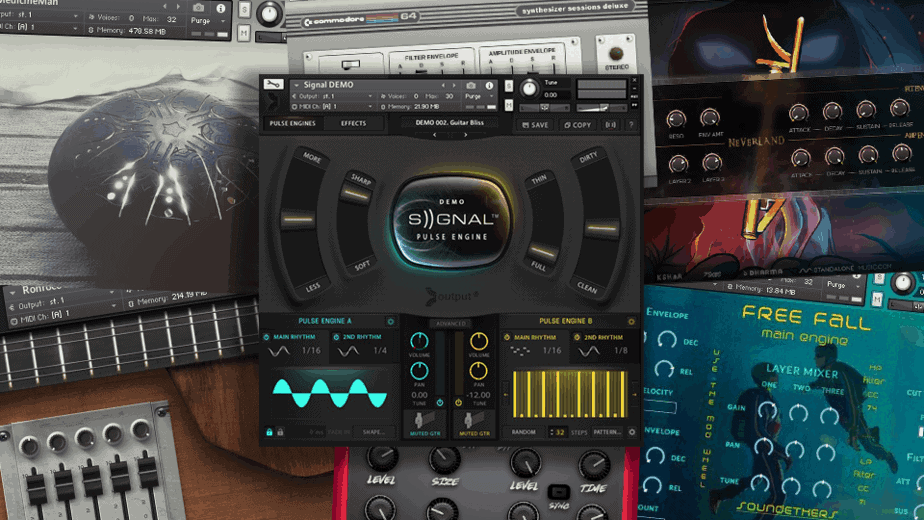This screenshot has height=520, width=924.
Task: Open Signal MIDI Ch channel dropdown
Action: pyautogui.click(x=332, y=107)
